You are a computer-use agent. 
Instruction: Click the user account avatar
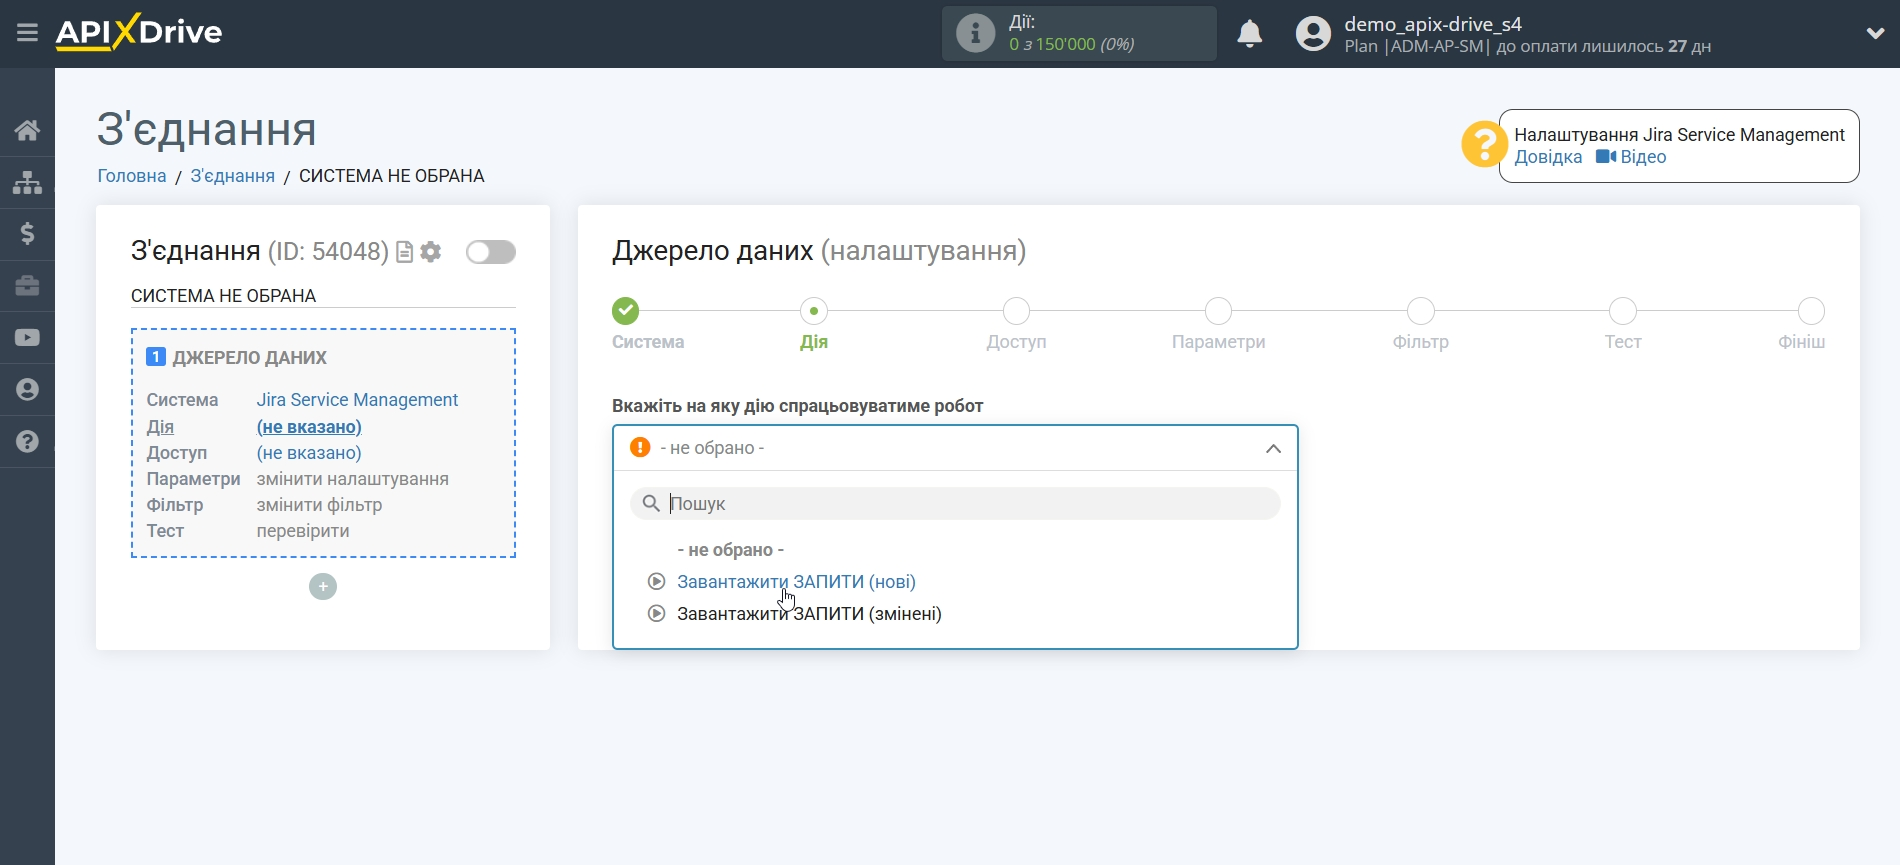(x=1313, y=34)
